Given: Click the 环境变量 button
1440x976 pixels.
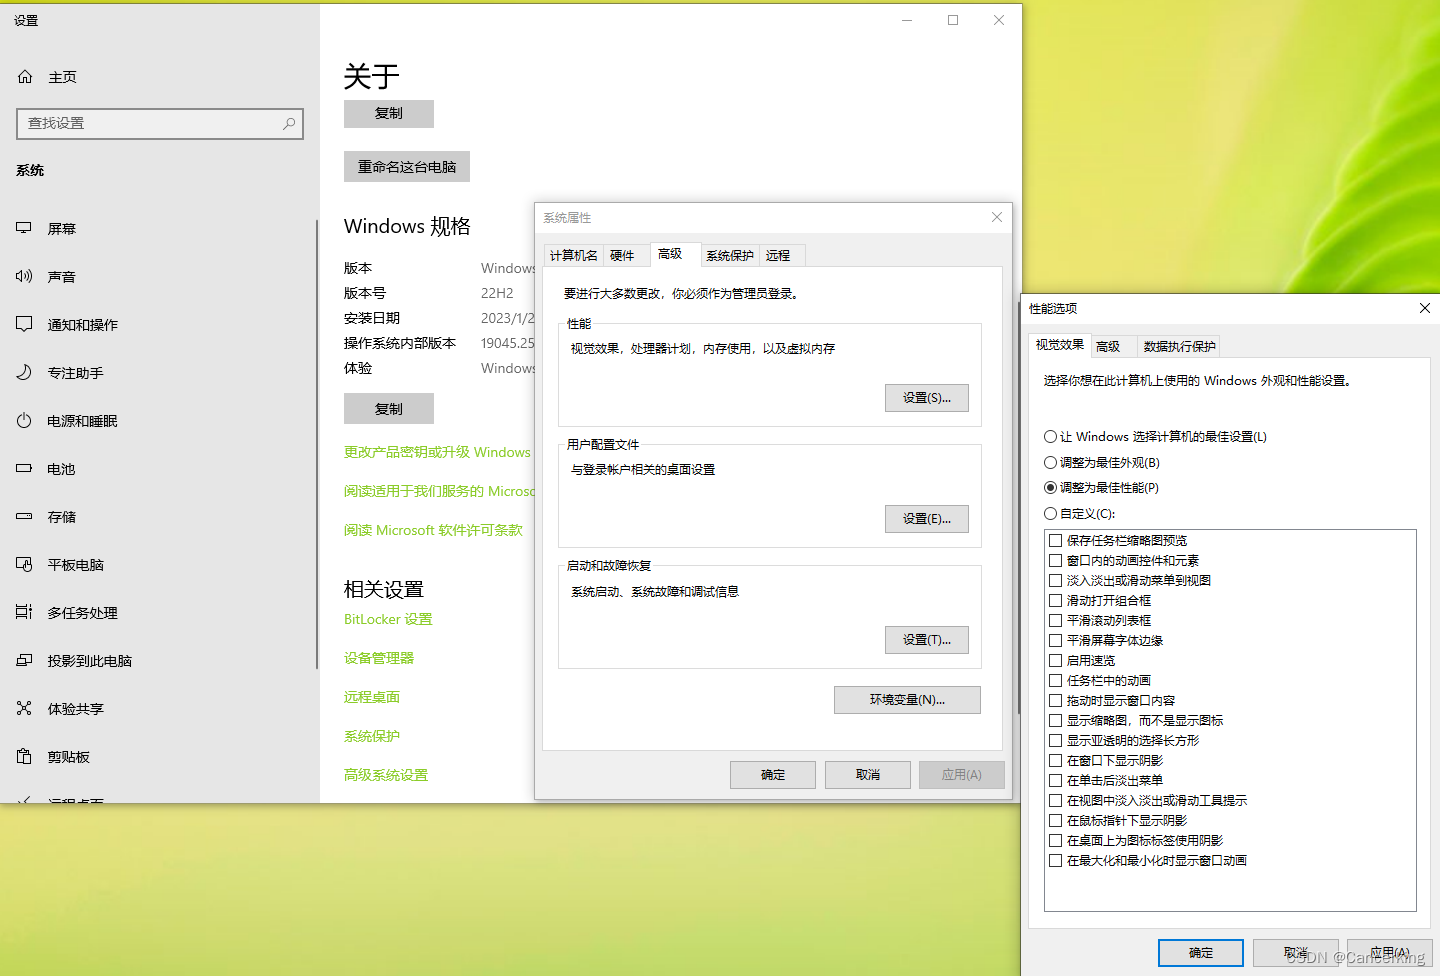Looking at the screenshot, I should pyautogui.click(x=906, y=699).
